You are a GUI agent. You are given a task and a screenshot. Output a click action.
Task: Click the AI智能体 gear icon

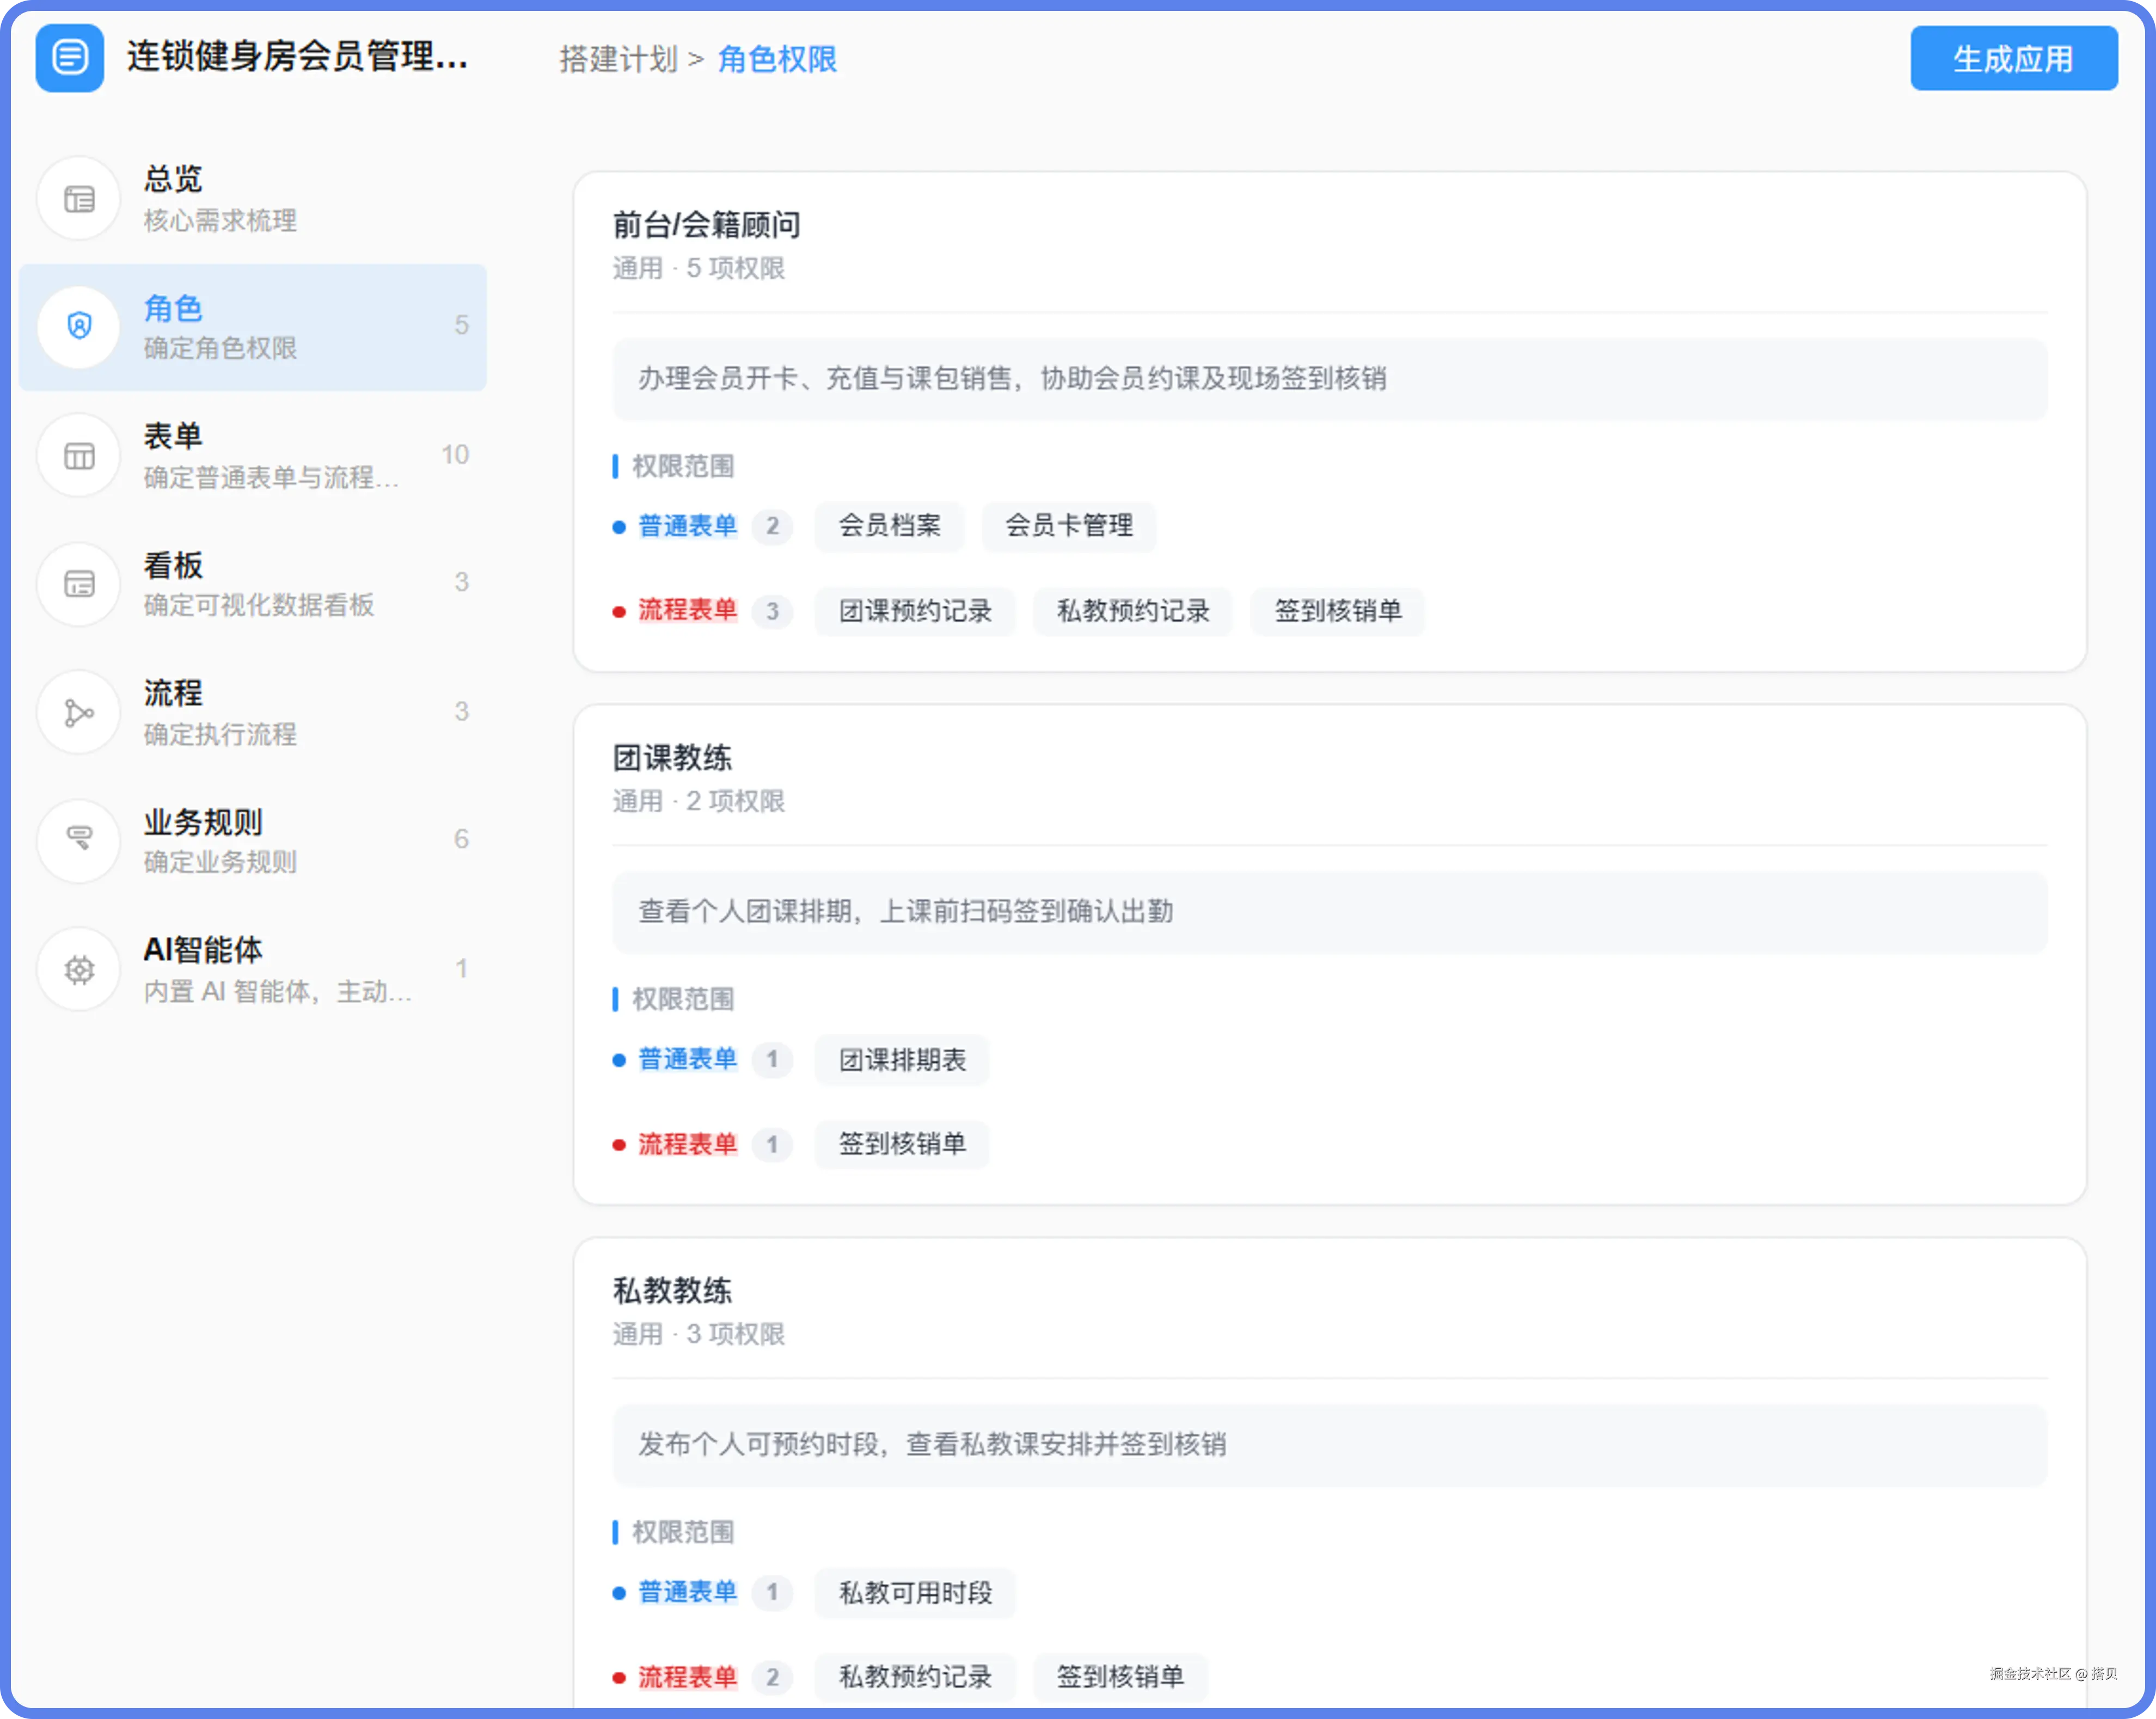coord(79,969)
